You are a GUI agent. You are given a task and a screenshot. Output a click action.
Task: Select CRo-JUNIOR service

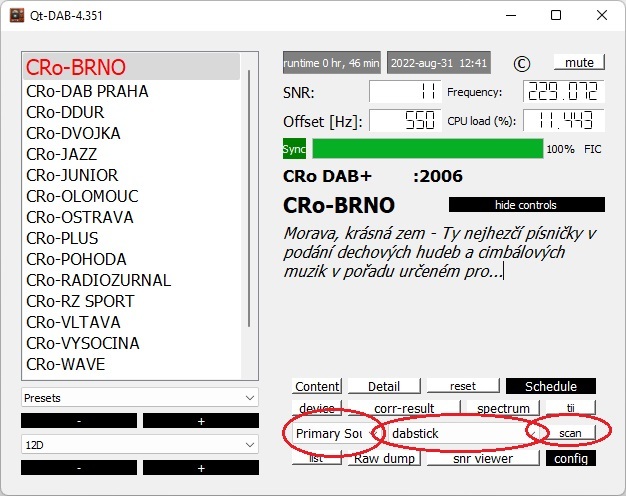[x=132, y=175]
